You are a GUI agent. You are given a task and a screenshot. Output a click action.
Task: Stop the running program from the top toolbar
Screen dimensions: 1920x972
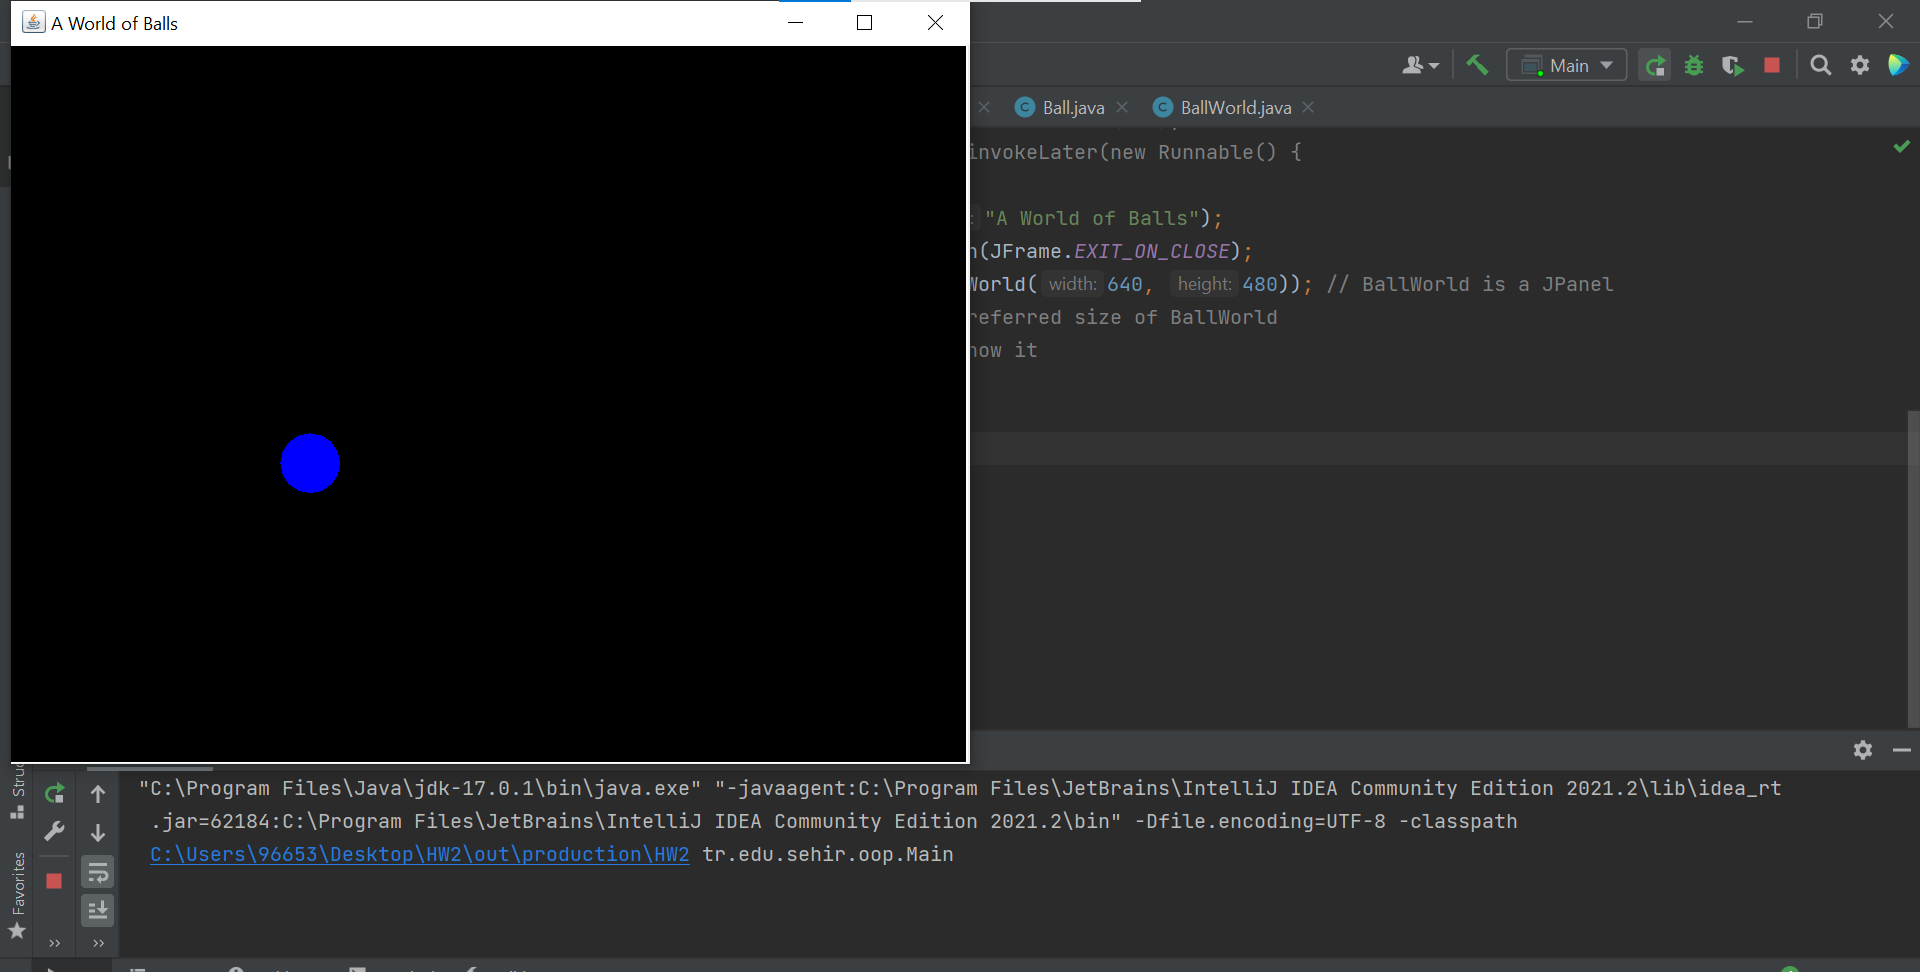[1772, 65]
